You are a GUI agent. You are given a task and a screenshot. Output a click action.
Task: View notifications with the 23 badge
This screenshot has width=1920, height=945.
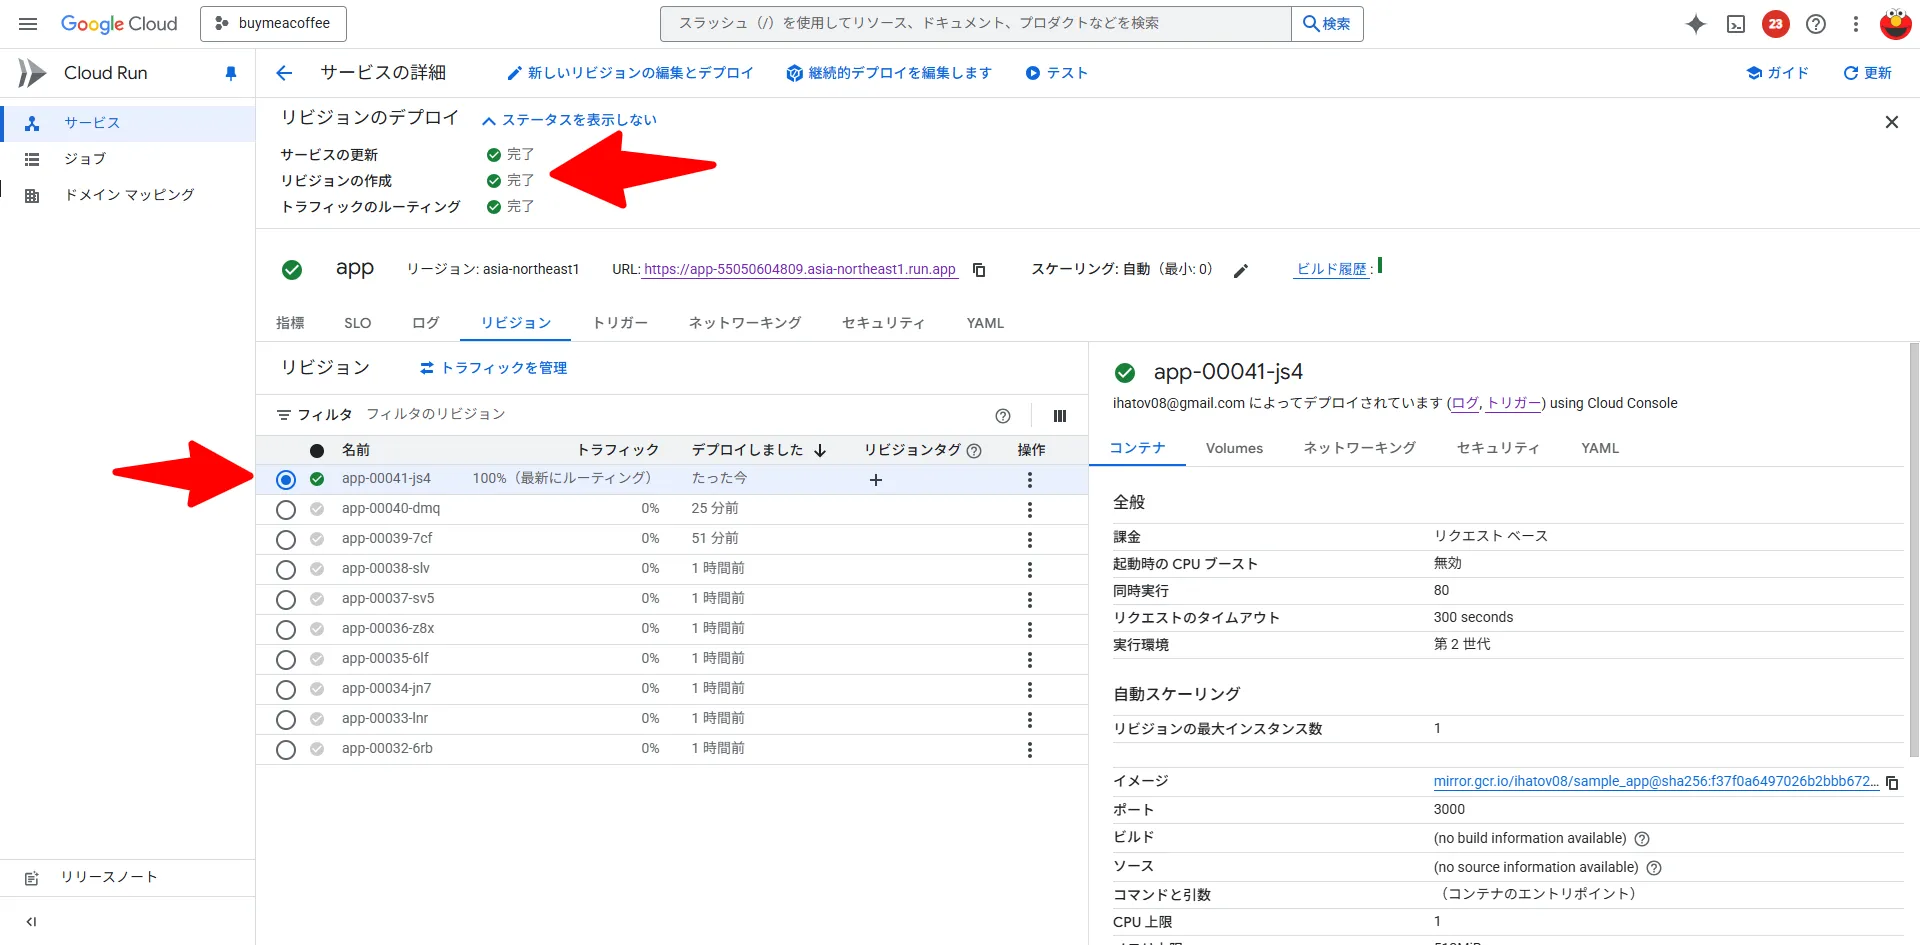(1775, 24)
